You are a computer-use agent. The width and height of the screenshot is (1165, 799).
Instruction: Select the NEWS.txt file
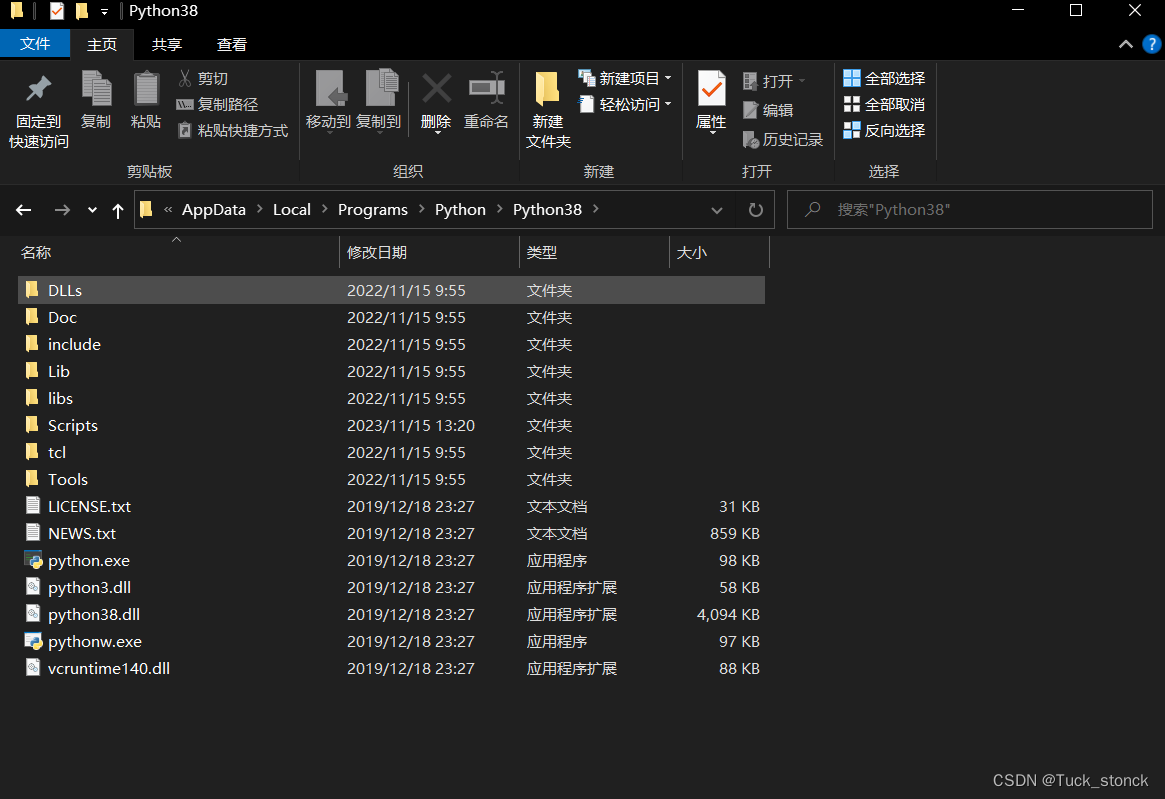391,534
